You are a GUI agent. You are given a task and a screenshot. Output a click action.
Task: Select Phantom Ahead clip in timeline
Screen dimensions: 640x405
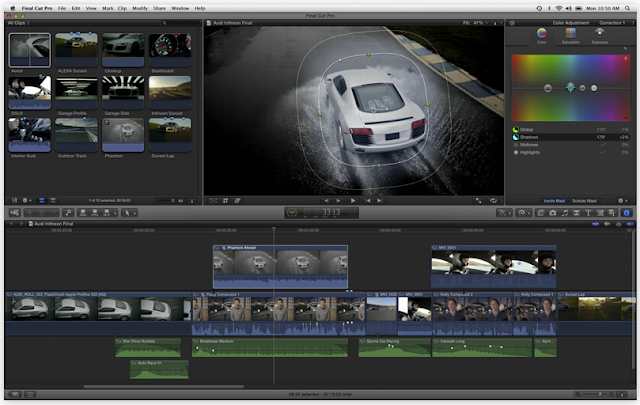(x=280, y=267)
